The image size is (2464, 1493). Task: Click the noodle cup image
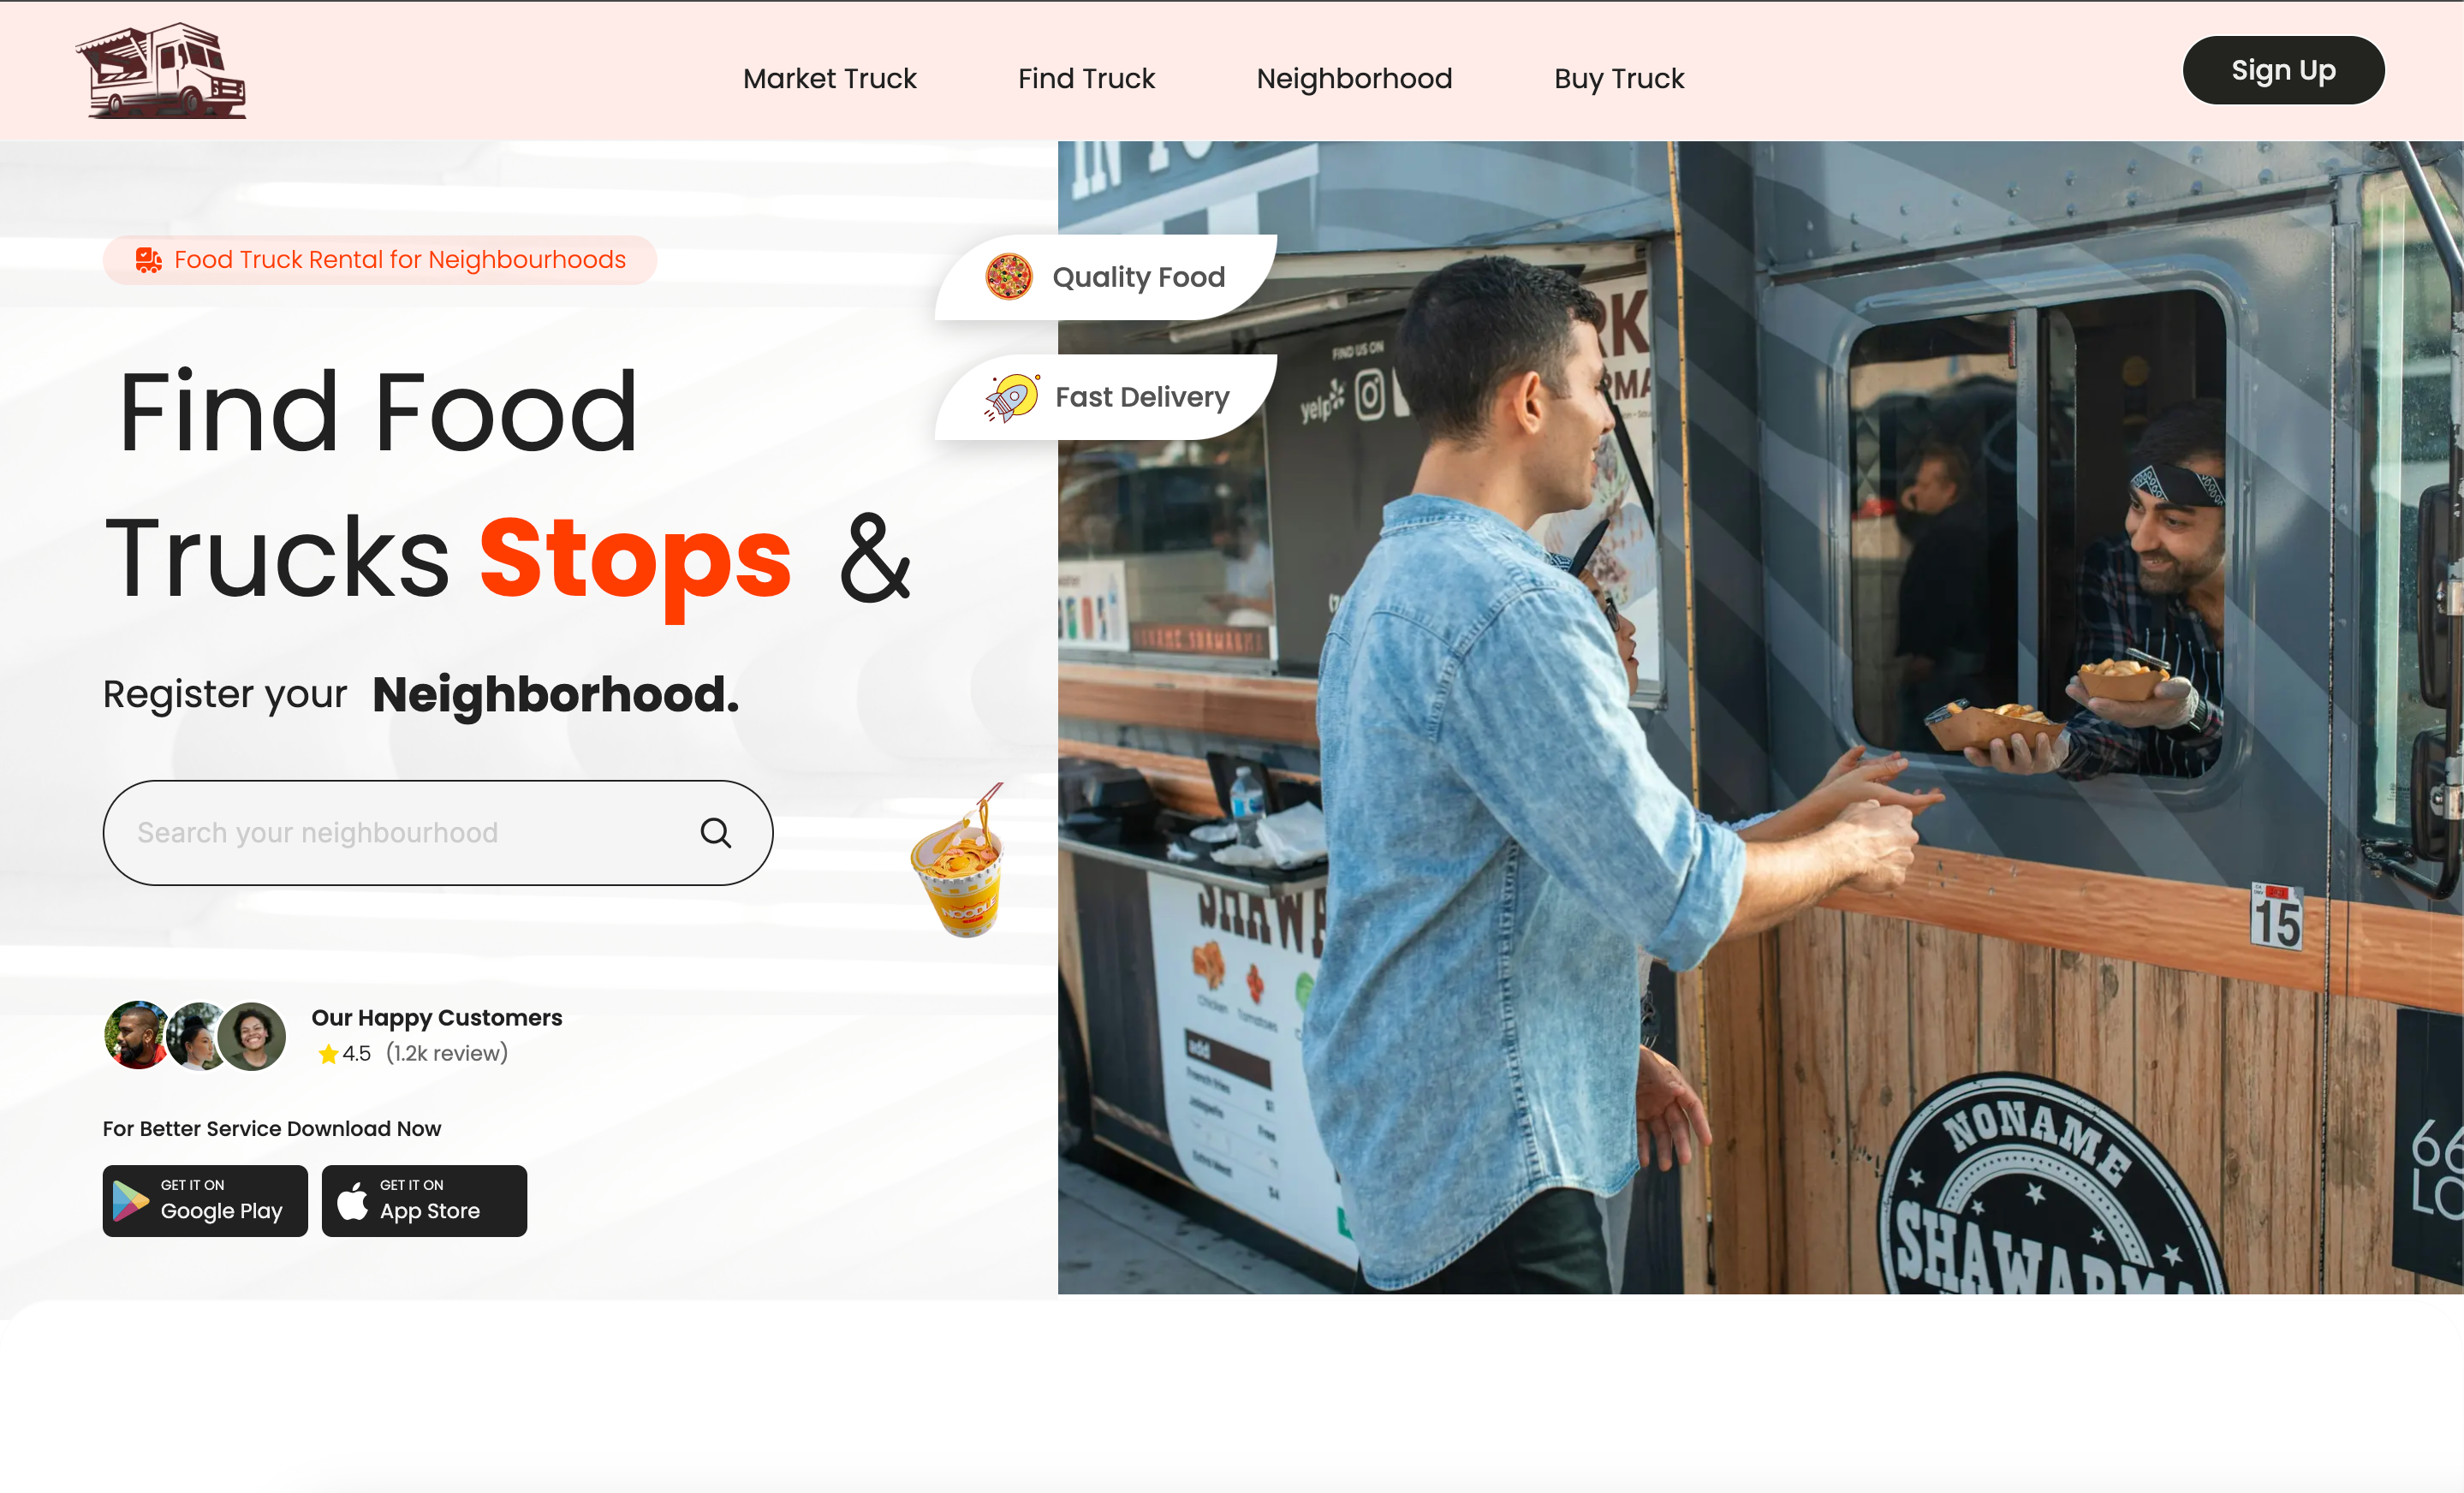point(958,861)
